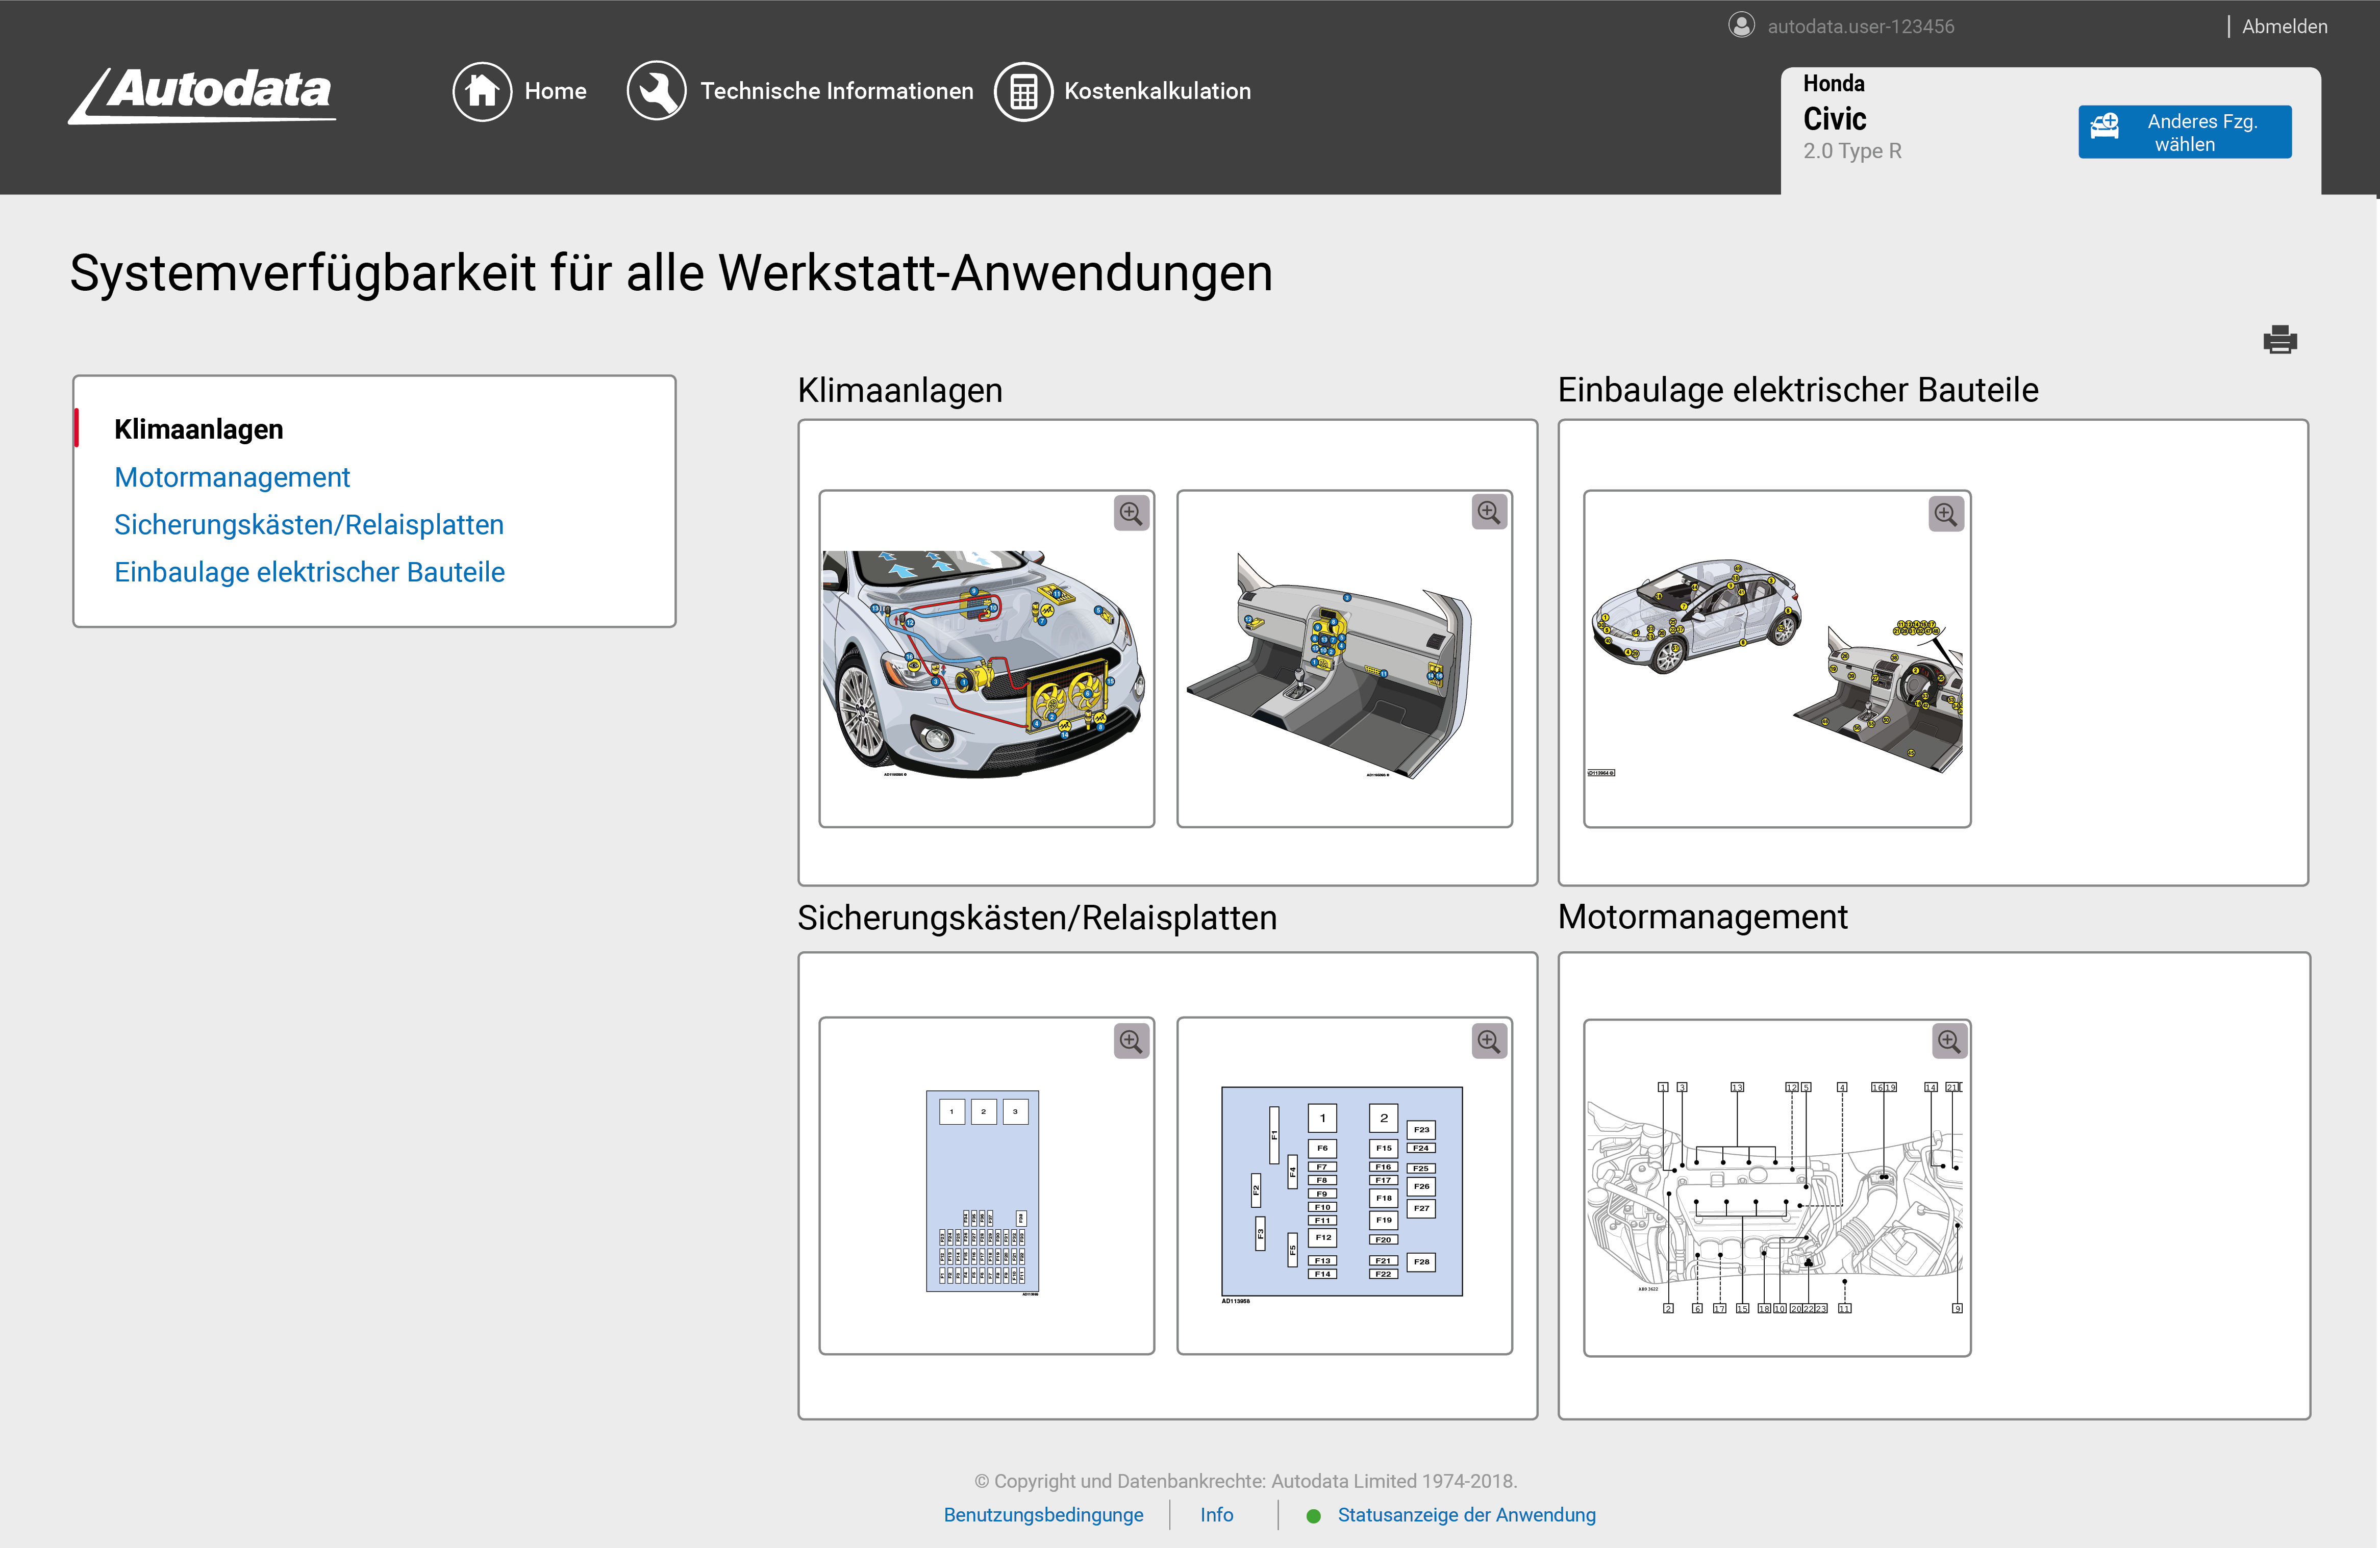Open the F-numbered fuse box diagram thumbnail
2380x1548 pixels.
click(1342, 1192)
